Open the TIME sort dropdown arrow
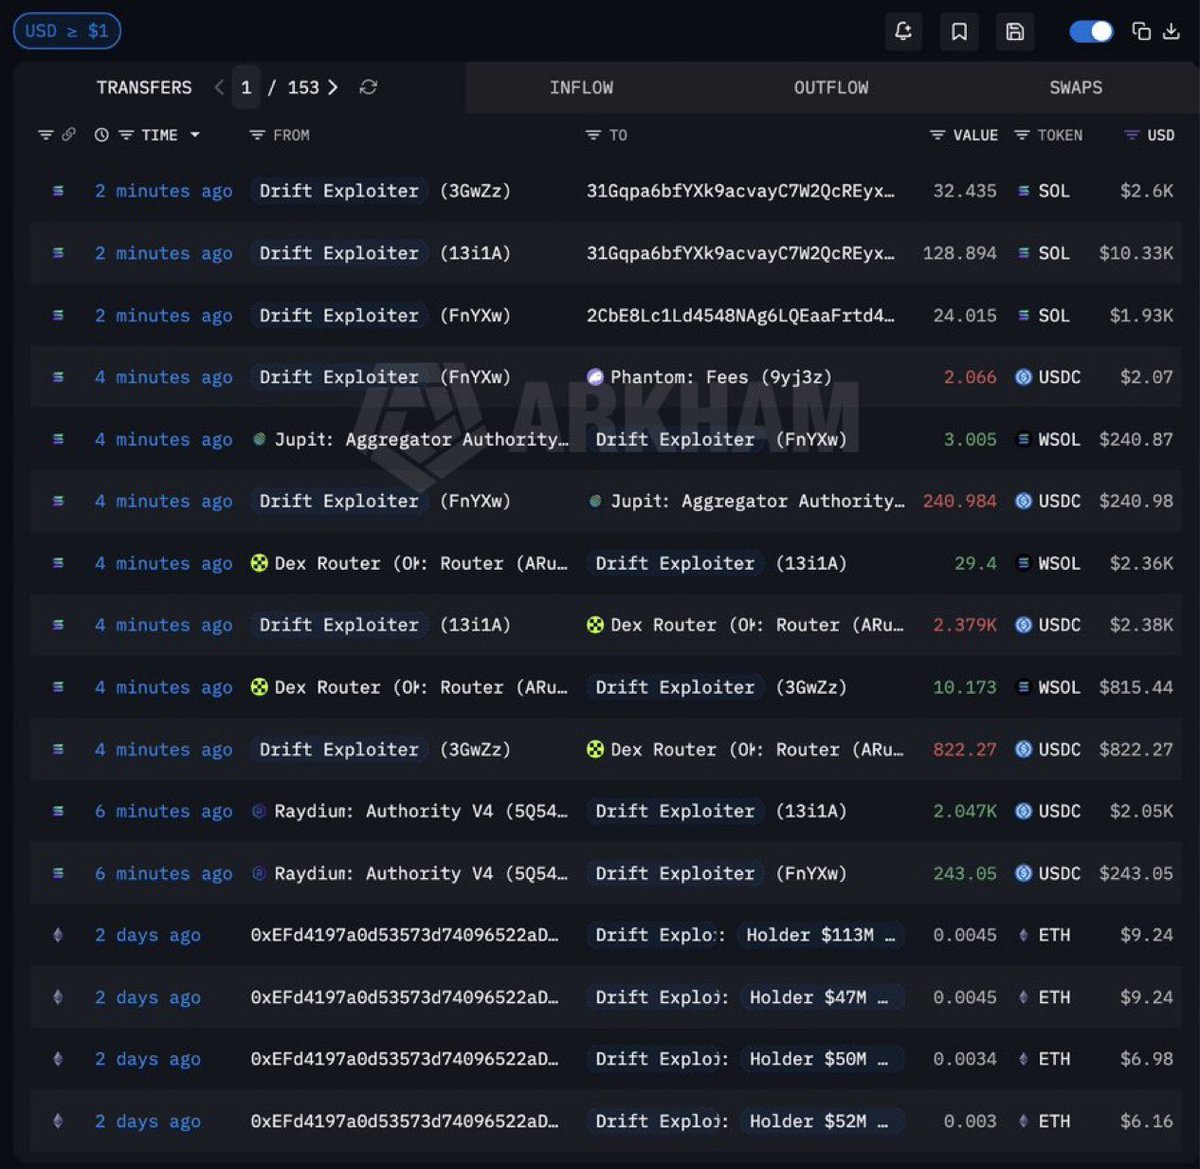Screen dimensions: 1200x1169 click(x=195, y=135)
